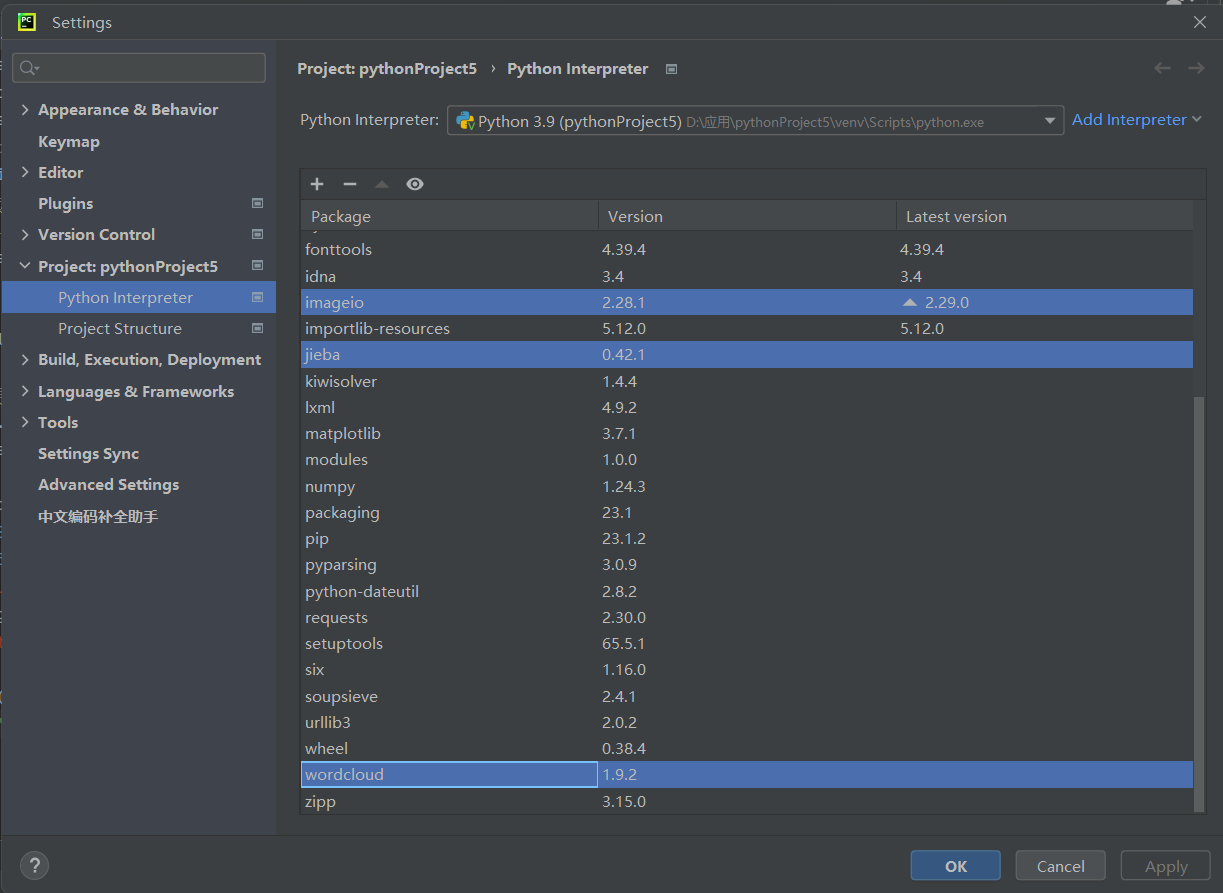Go back with the left arrow
The height and width of the screenshot is (893, 1223).
click(x=1162, y=68)
